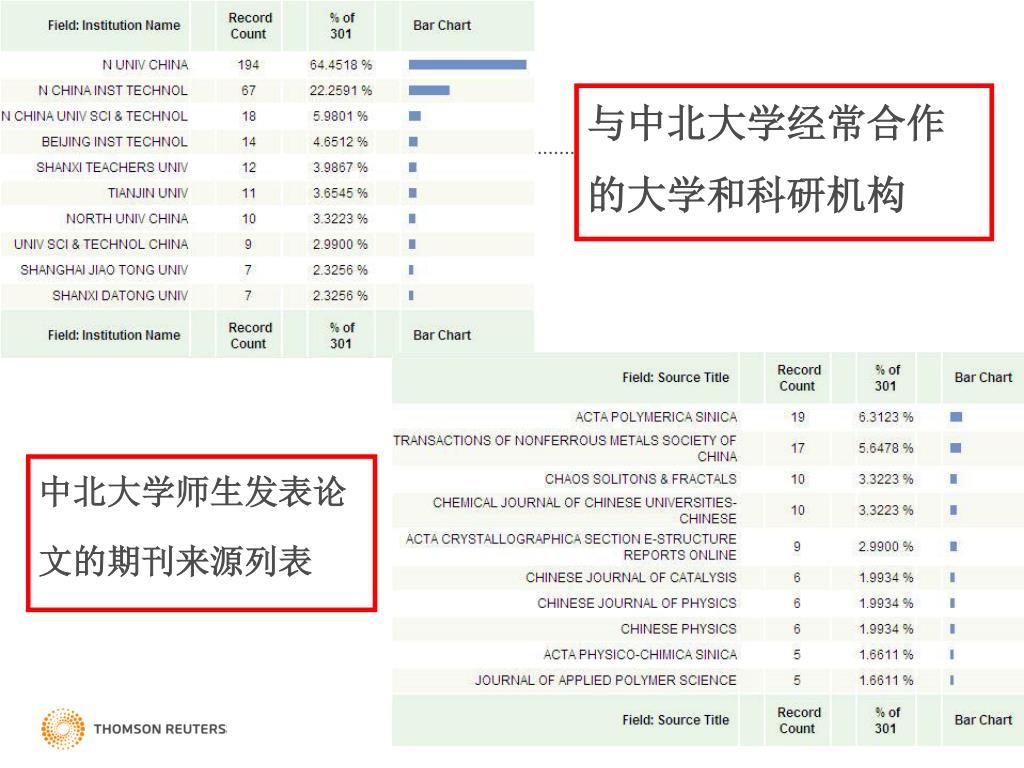
Task: Click the 6.3123 % value
Action: (886, 417)
